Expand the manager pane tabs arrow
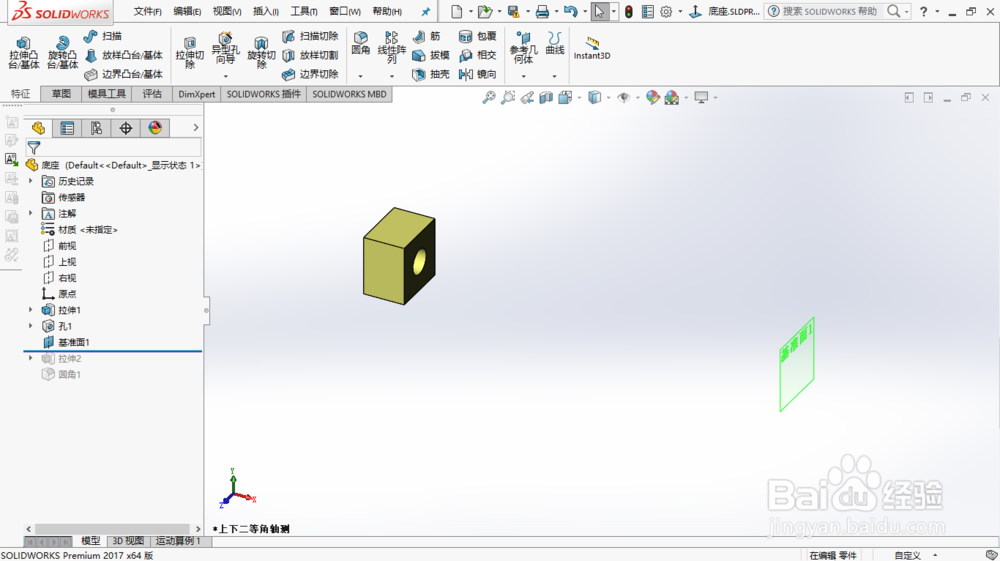The width and height of the screenshot is (1000, 561). 196,128
